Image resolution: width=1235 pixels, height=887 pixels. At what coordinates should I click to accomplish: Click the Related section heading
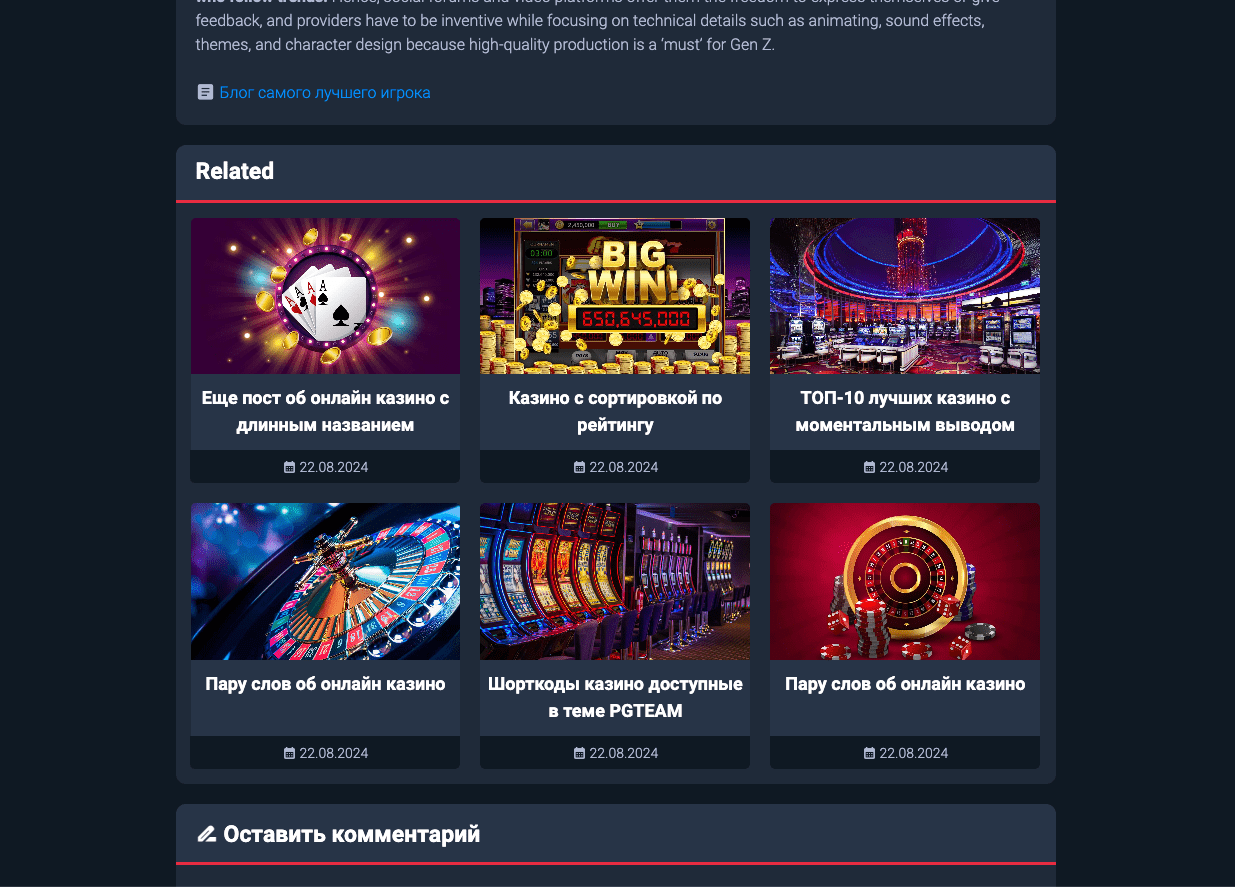tap(235, 171)
